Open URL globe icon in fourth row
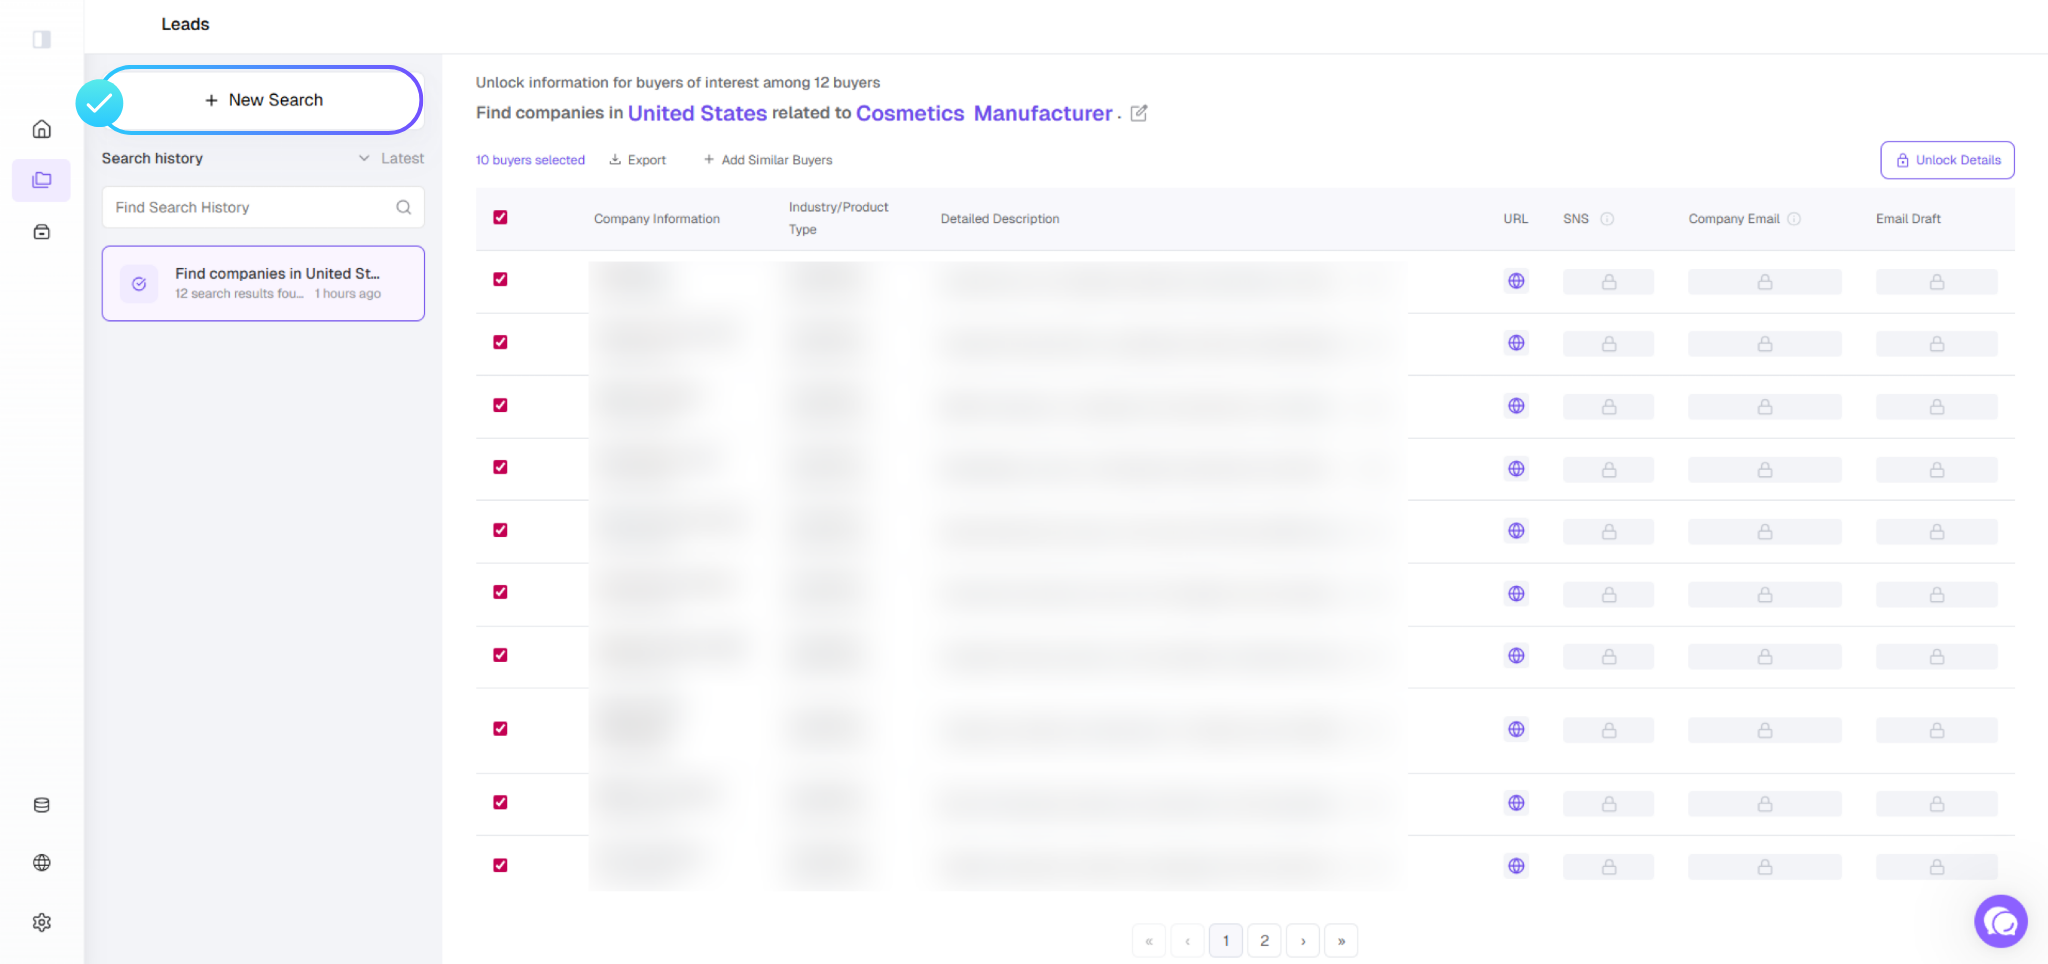 (1516, 469)
